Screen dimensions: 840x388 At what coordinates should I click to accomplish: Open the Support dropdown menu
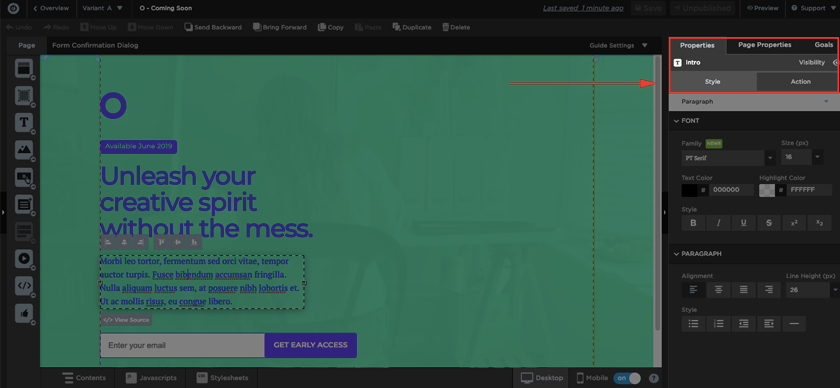(x=813, y=8)
